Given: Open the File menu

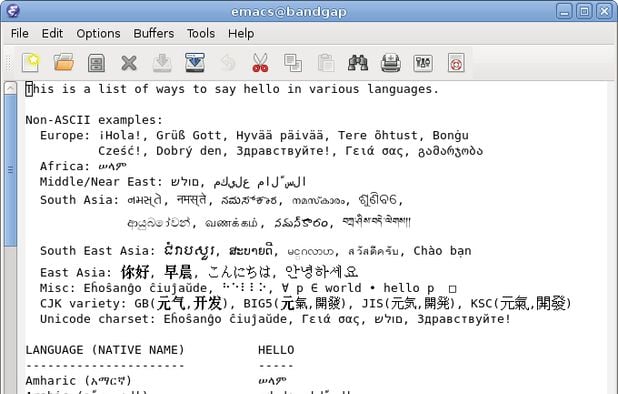Looking at the screenshot, I should tap(20, 33).
